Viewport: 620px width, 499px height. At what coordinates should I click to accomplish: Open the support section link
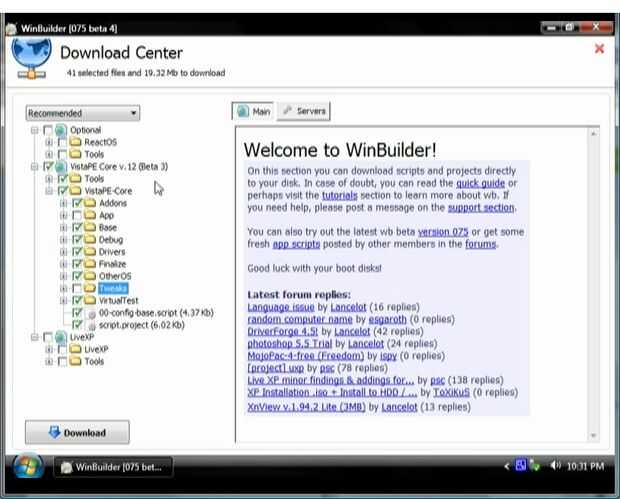(x=481, y=208)
